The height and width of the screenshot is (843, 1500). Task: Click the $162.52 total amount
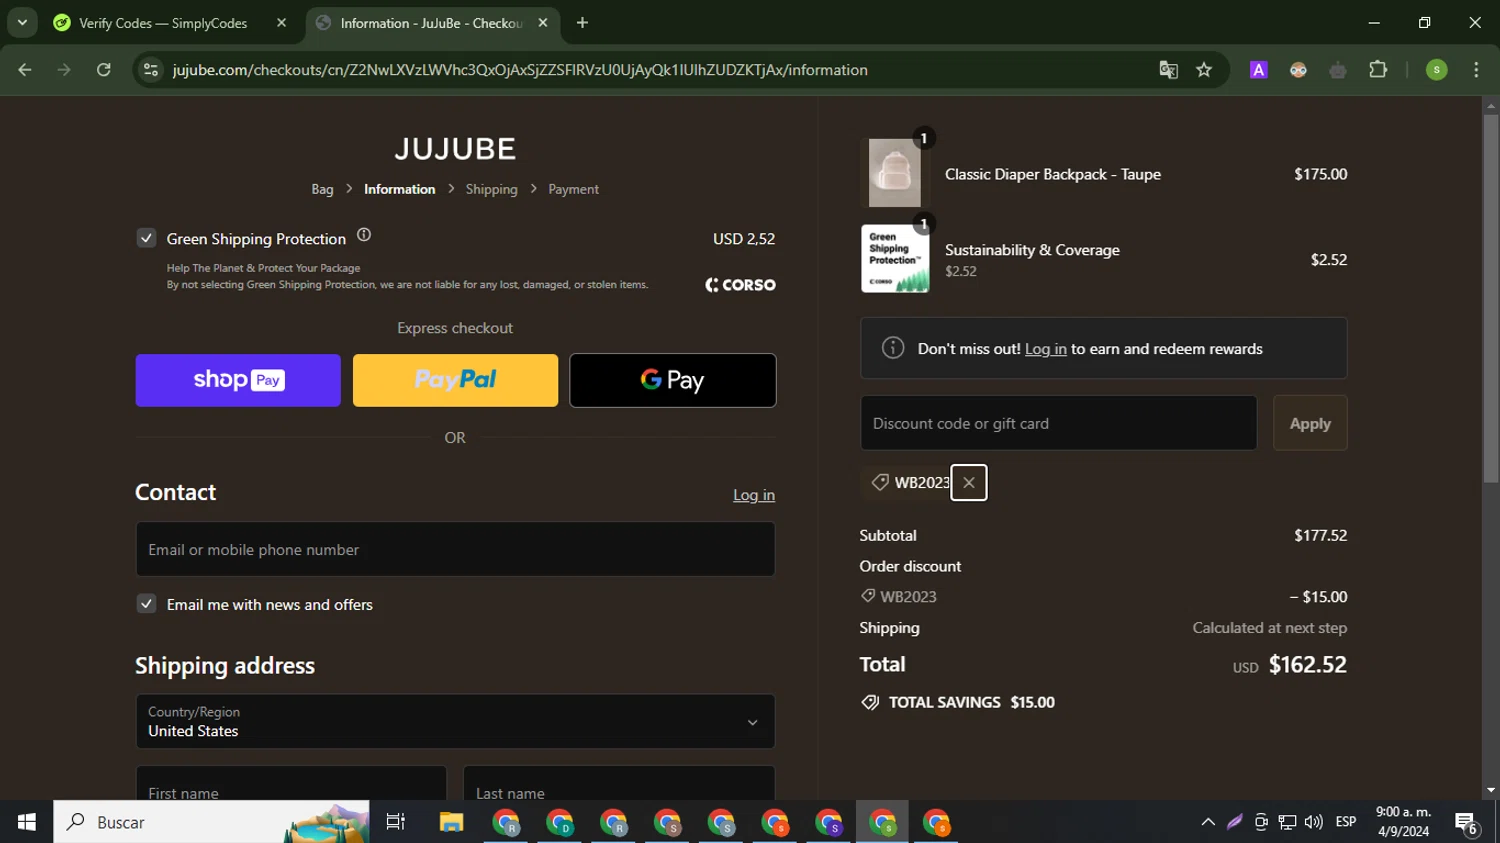tap(1307, 665)
